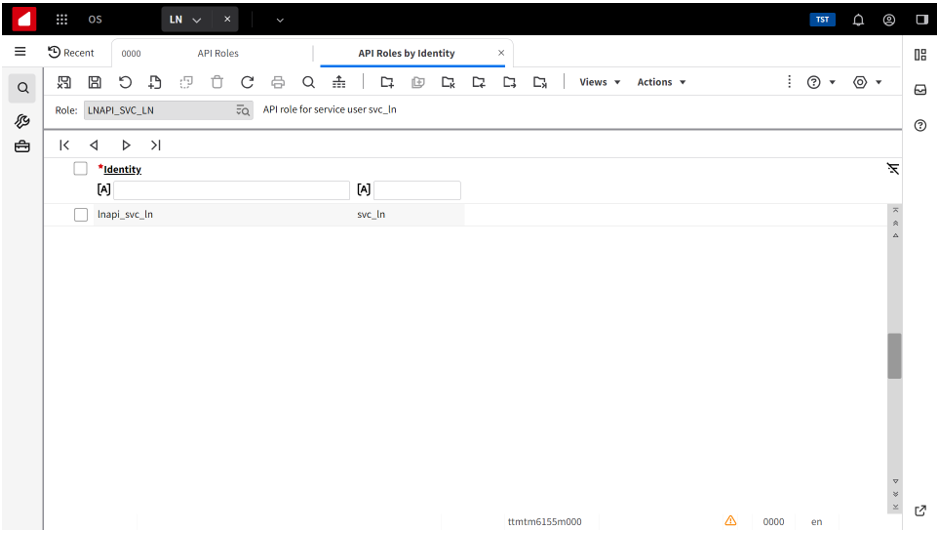
Task: Open the Actions dropdown menu
Action: tap(661, 82)
